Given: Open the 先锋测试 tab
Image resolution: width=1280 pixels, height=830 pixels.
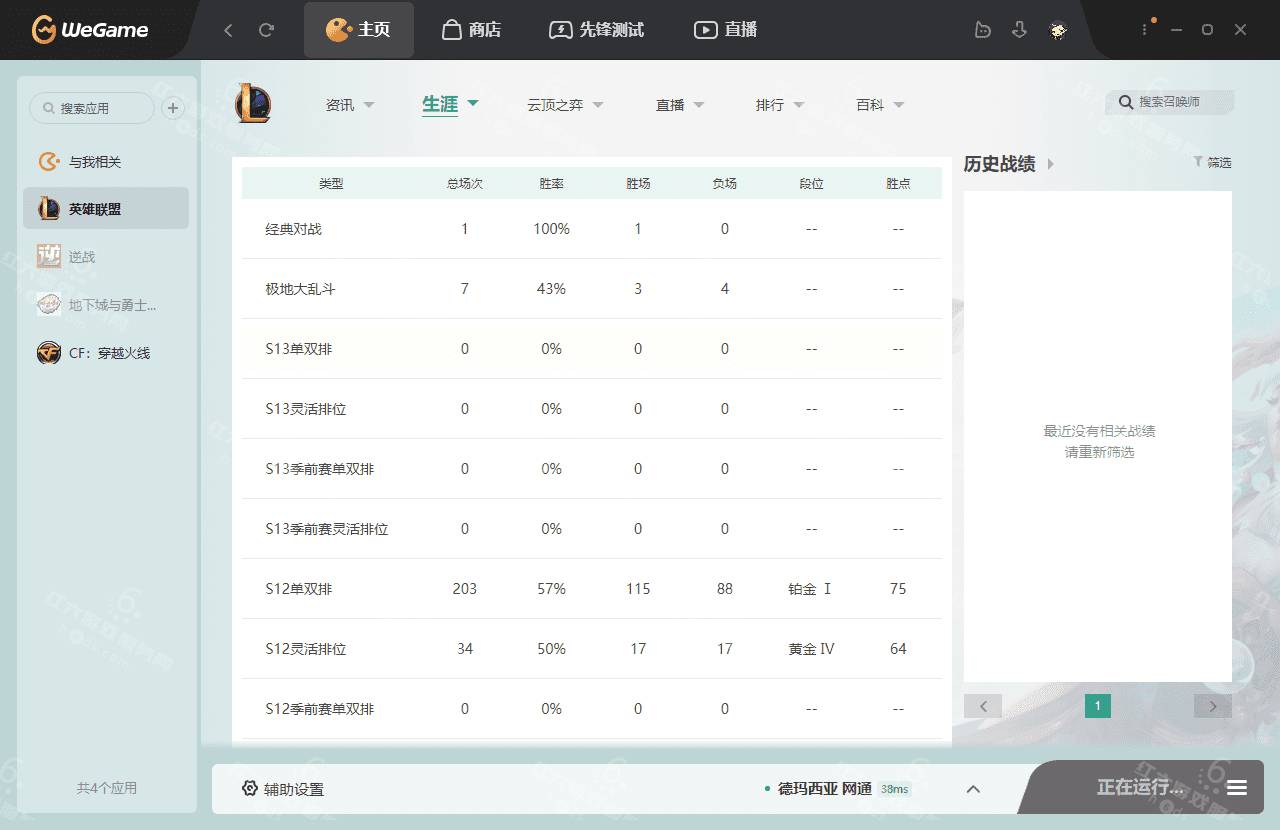Looking at the screenshot, I should click(597, 30).
